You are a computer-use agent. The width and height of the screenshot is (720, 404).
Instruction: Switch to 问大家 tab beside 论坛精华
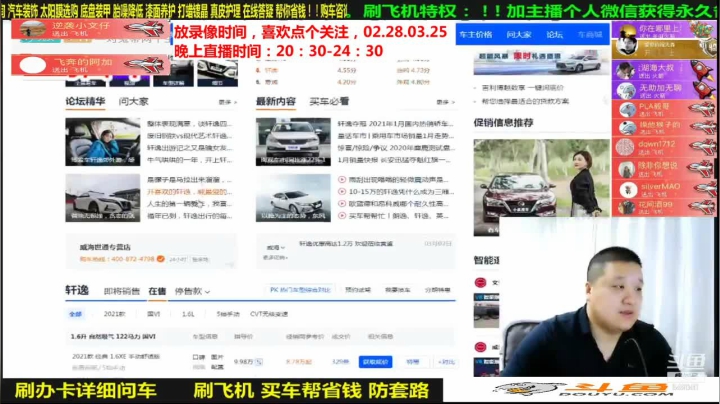coord(134,101)
